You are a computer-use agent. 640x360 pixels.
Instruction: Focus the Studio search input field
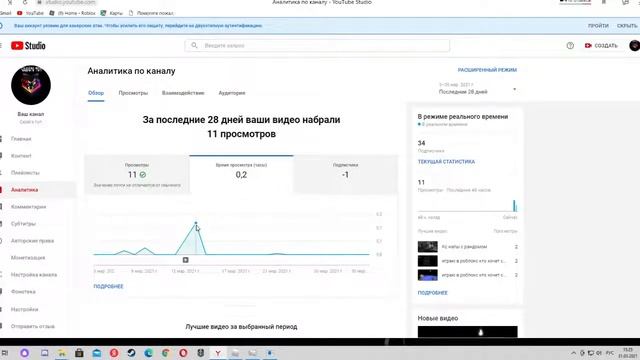coord(317,46)
